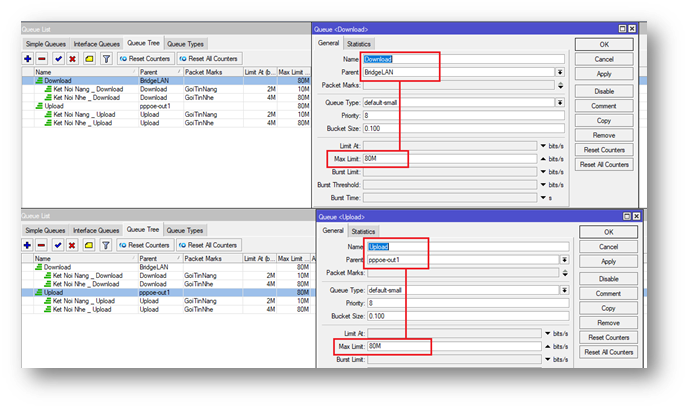Open Statistics tab in Queue Upload dialog
The width and height of the screenshot is (689, 410).
coord(363,231)
